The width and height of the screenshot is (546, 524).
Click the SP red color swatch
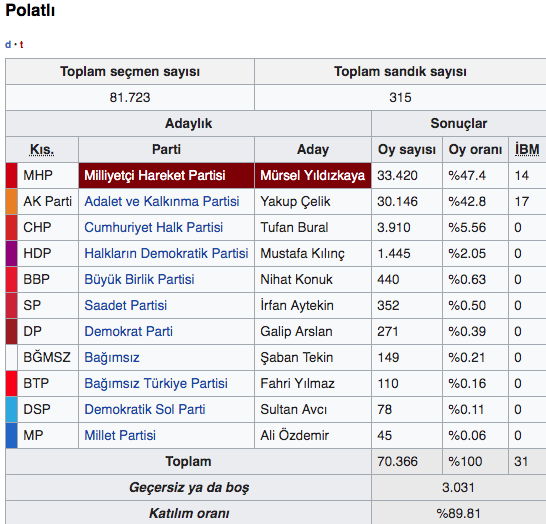11,305
